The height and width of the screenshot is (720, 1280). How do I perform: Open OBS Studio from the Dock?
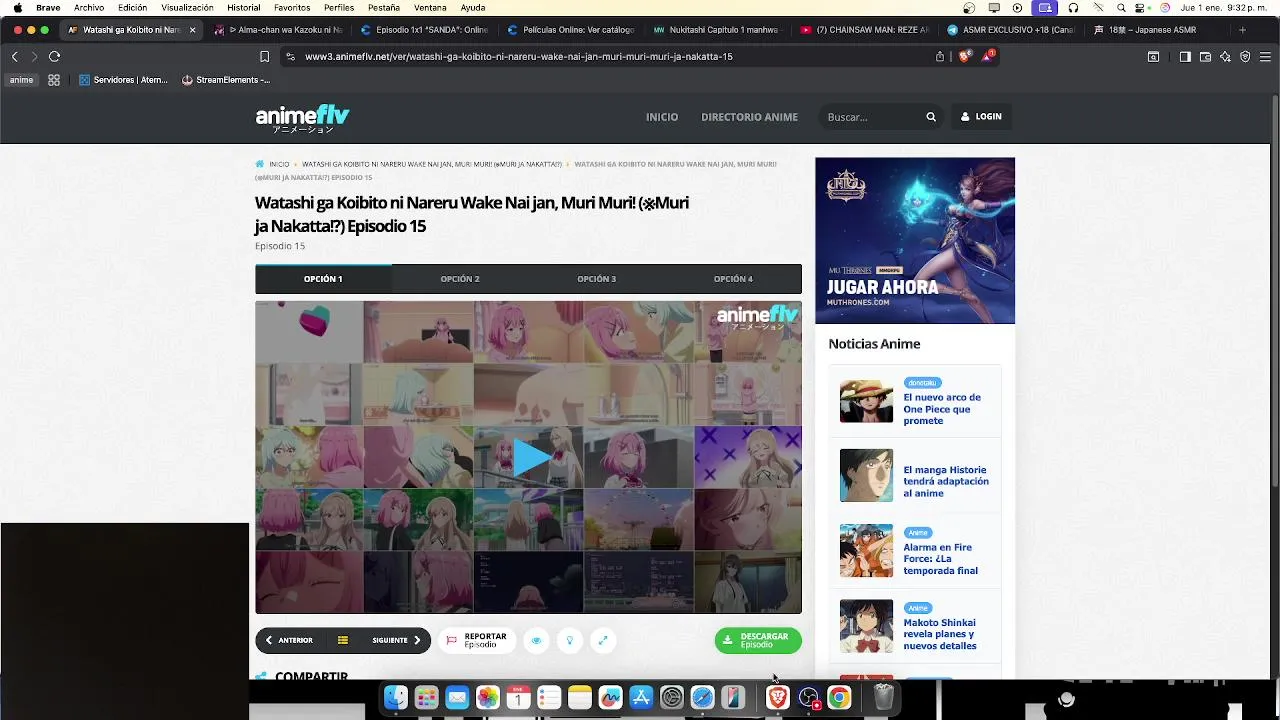808,698
